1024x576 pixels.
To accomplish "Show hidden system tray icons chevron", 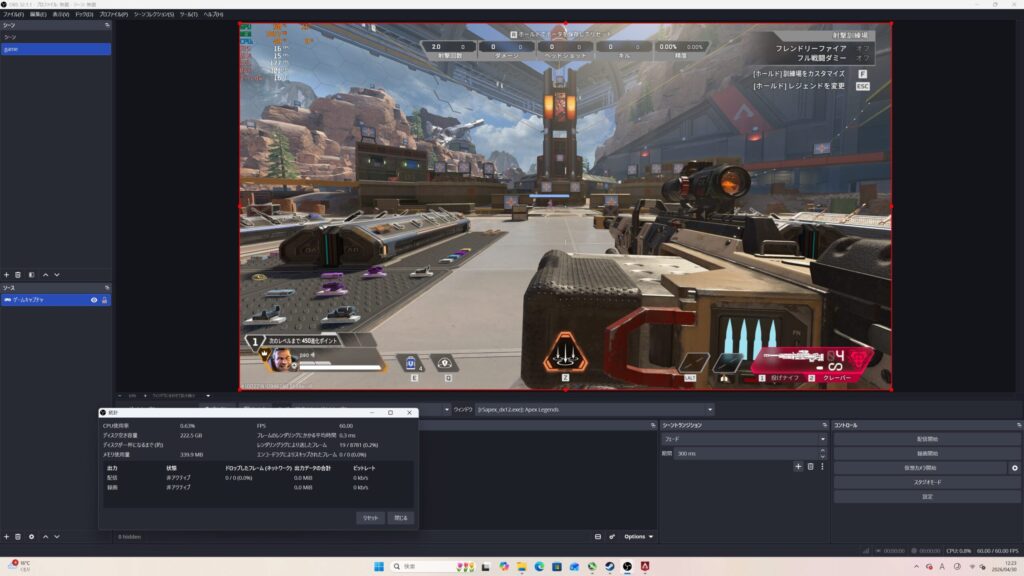I will tap(916, 566).
